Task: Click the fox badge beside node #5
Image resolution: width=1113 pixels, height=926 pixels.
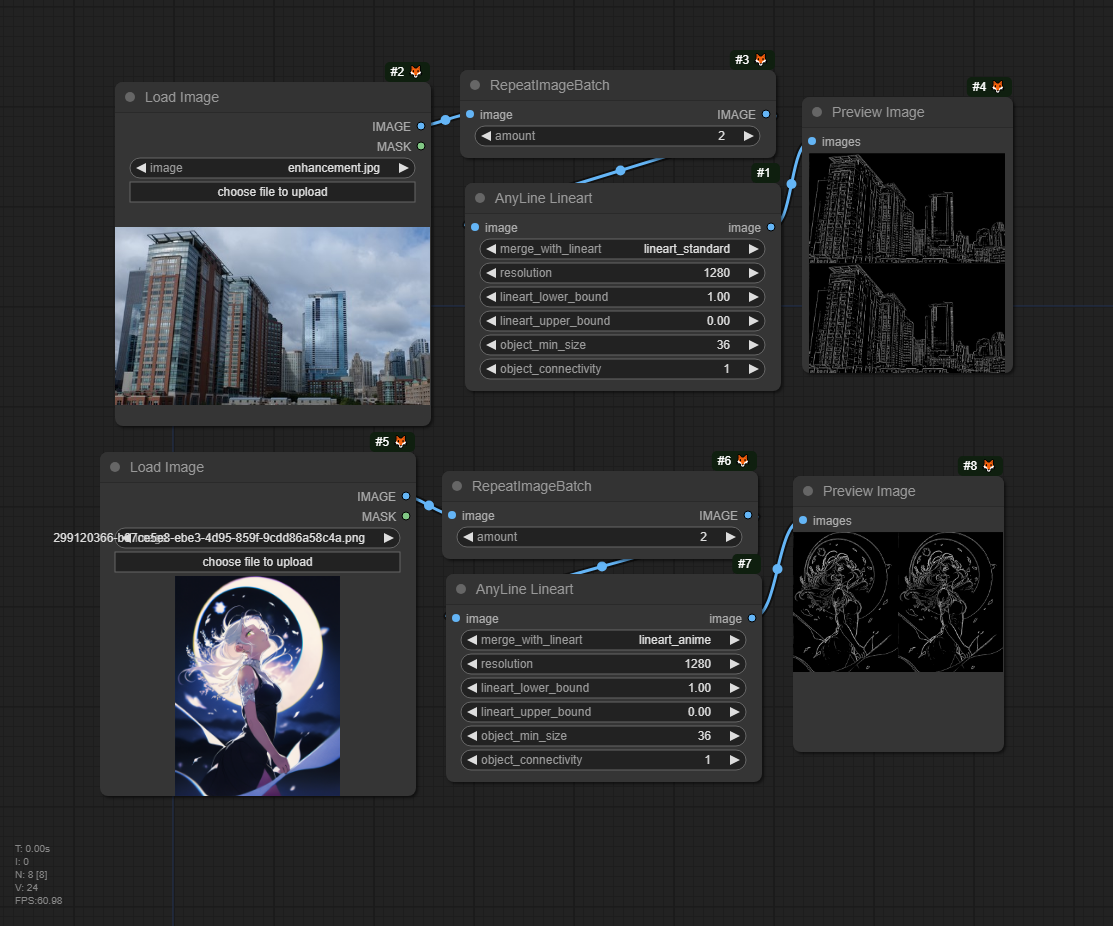Action: tap(400, 442)
